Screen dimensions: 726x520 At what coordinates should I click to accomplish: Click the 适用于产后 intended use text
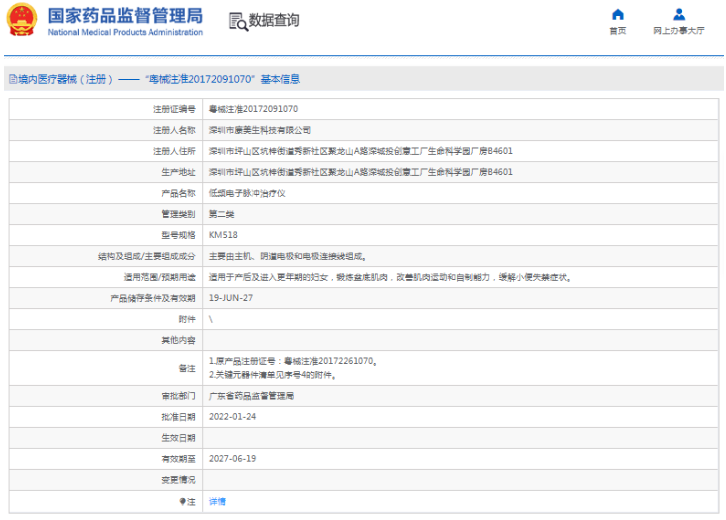(x=390, y=277)
